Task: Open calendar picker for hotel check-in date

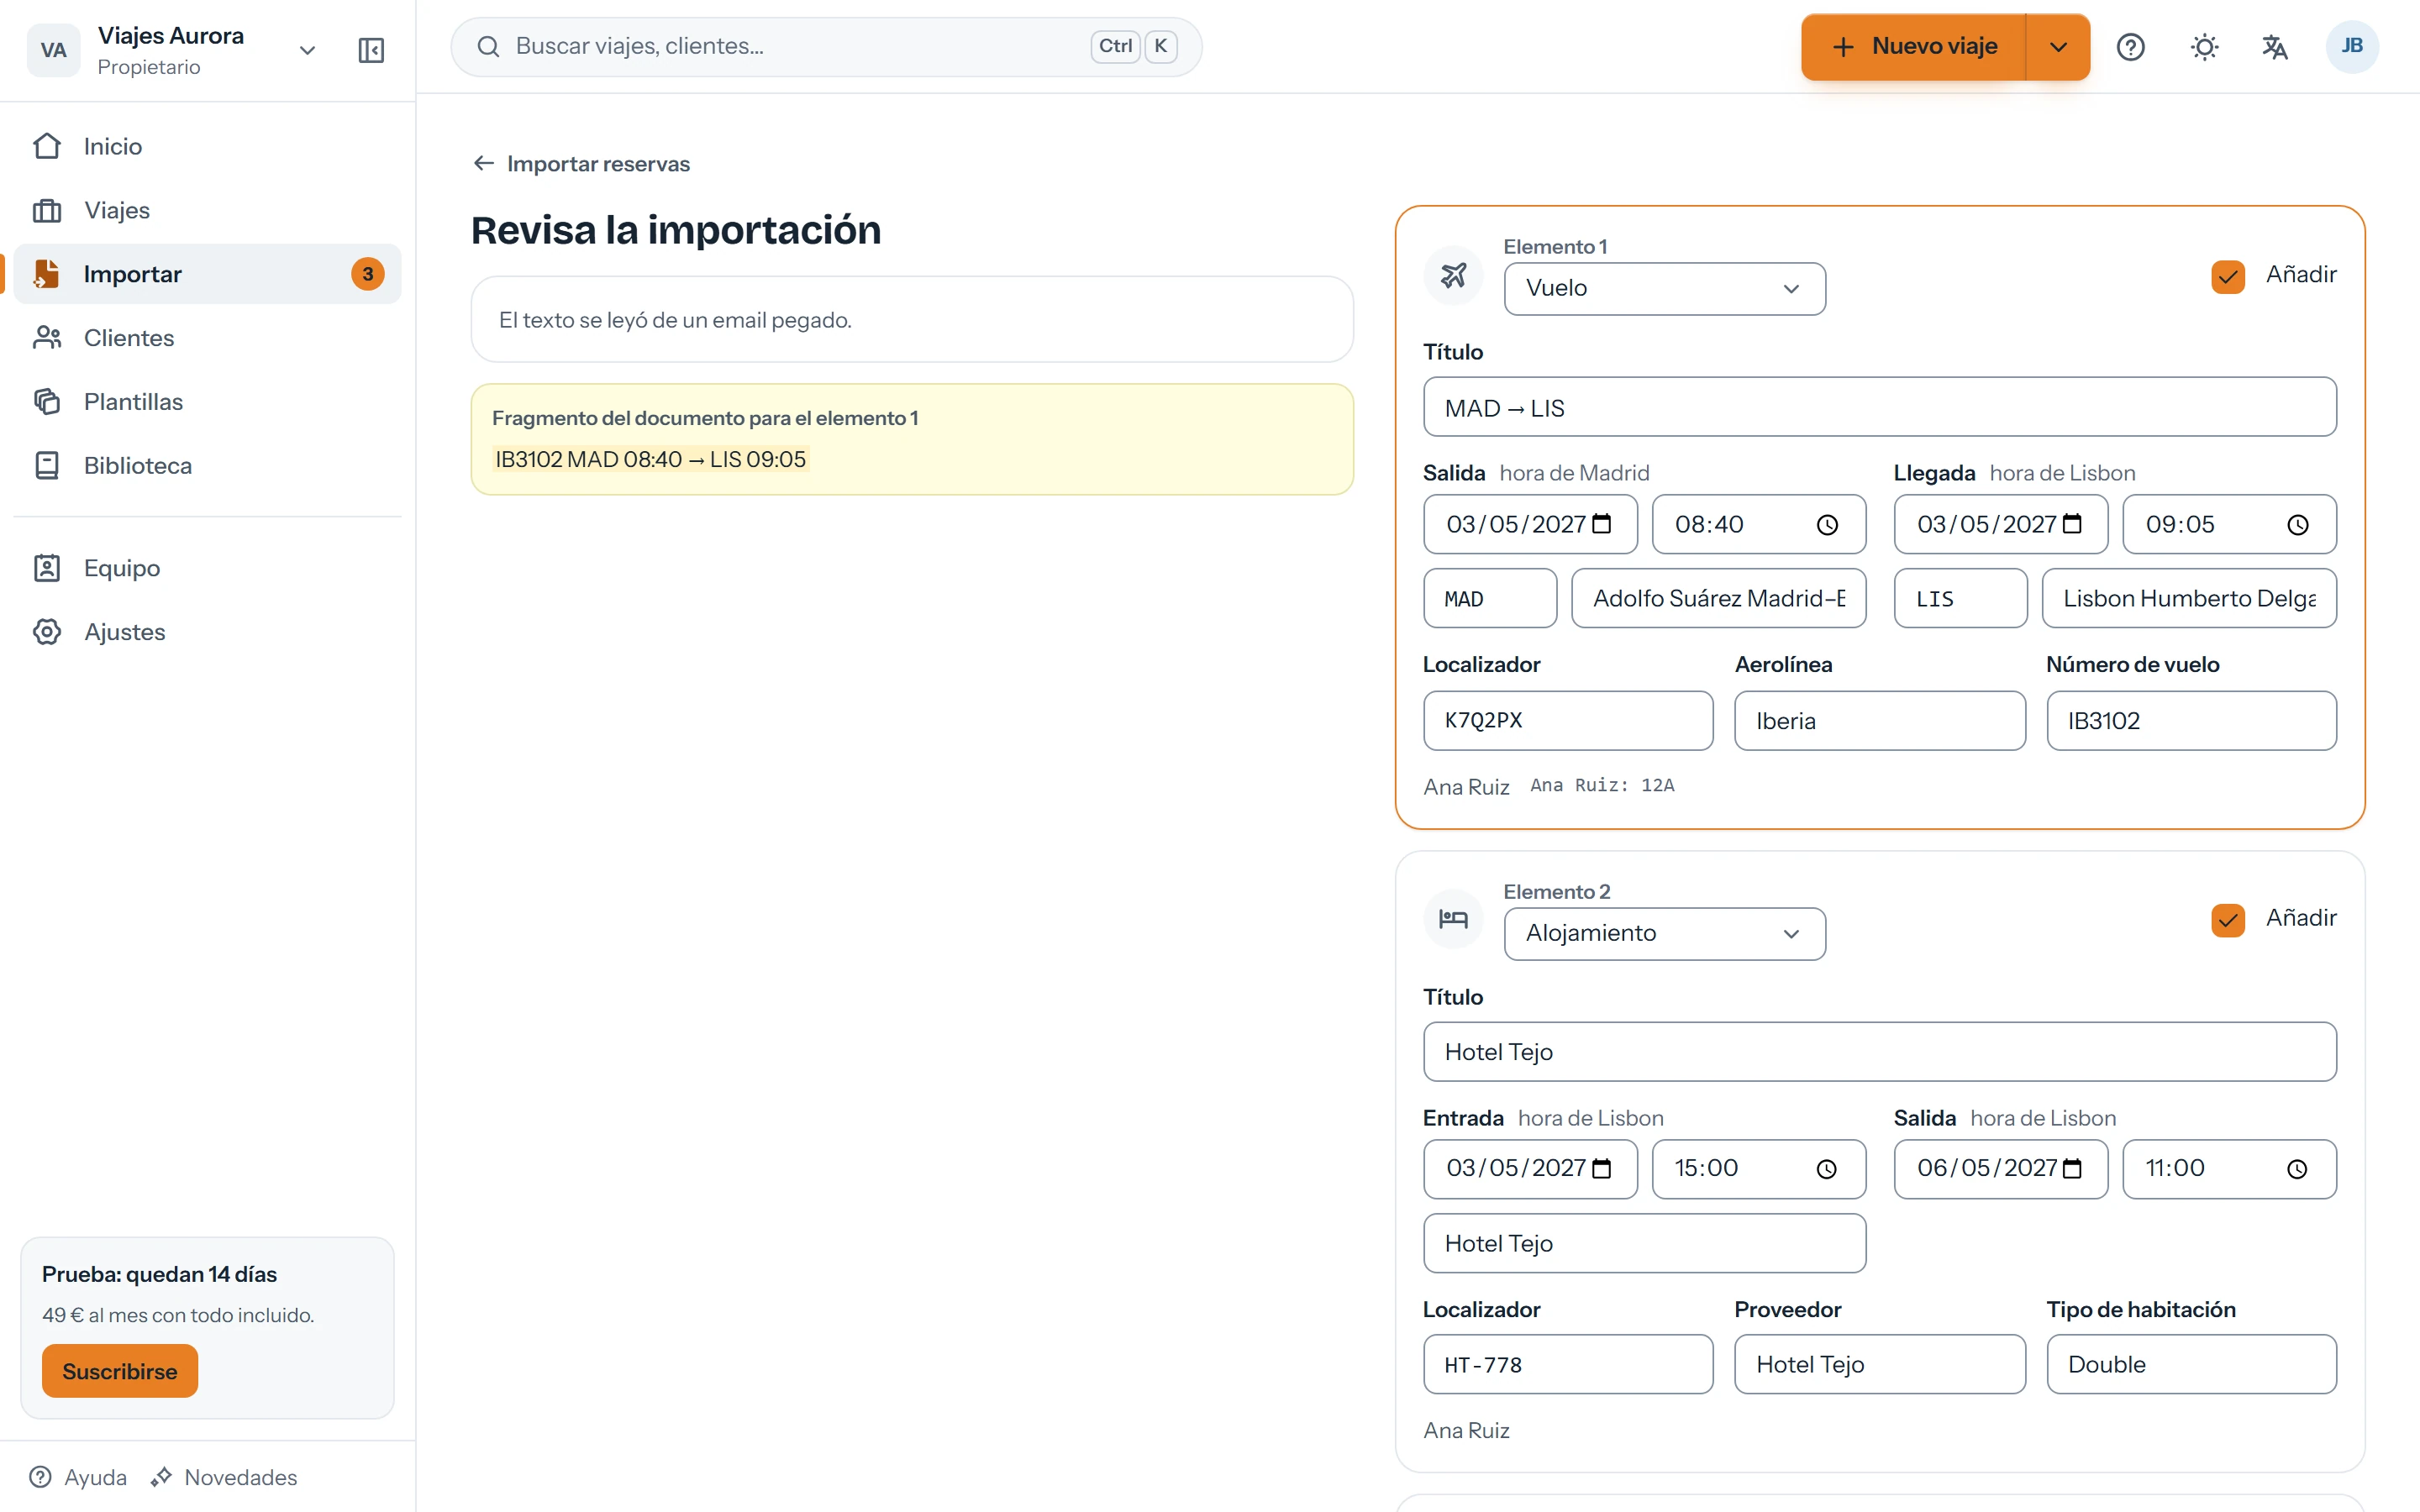Action: pos(1602,1168)
